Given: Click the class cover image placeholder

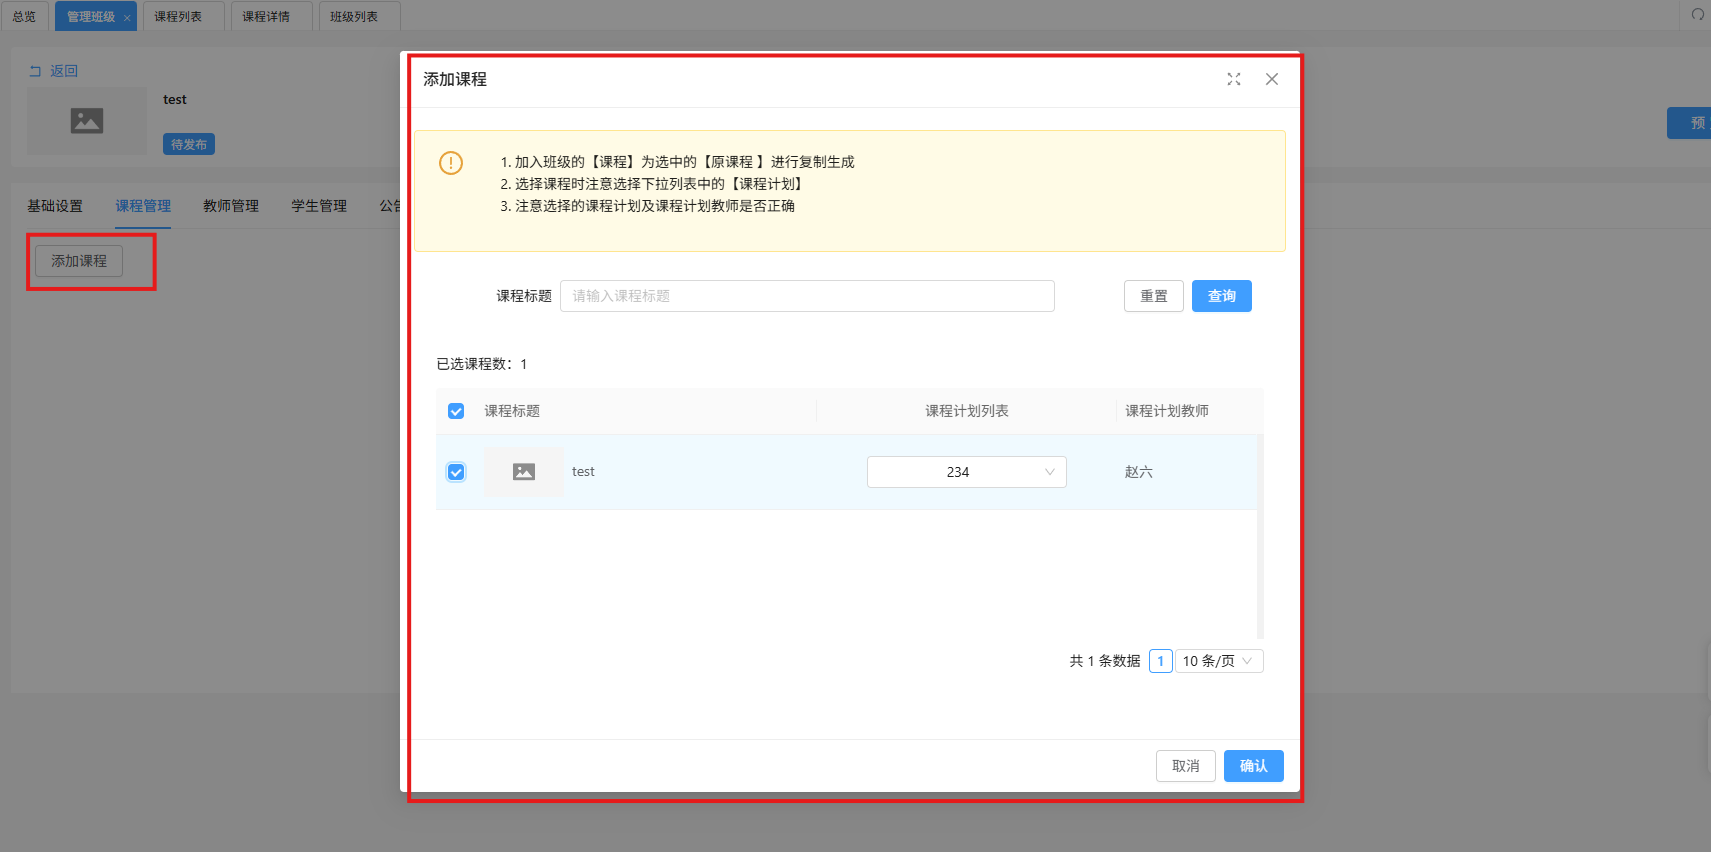Looking at the screenshot, I should 87,121.
